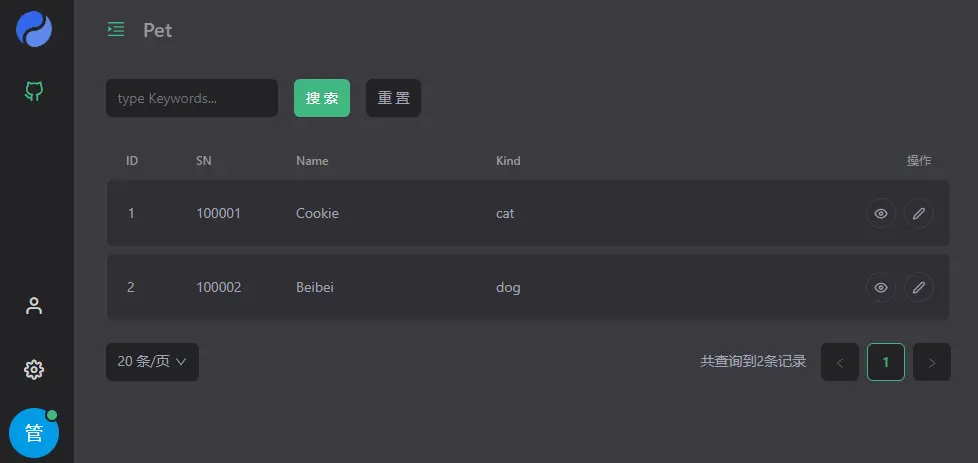The image size is (978, 463).
Task: Click the blue app logo icon
Action: [34, 29]
